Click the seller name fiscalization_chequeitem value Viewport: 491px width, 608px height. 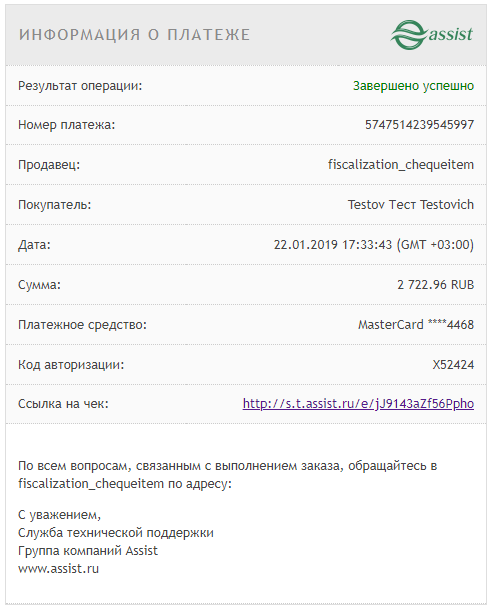pyautogui.click(x=401, y=165)
